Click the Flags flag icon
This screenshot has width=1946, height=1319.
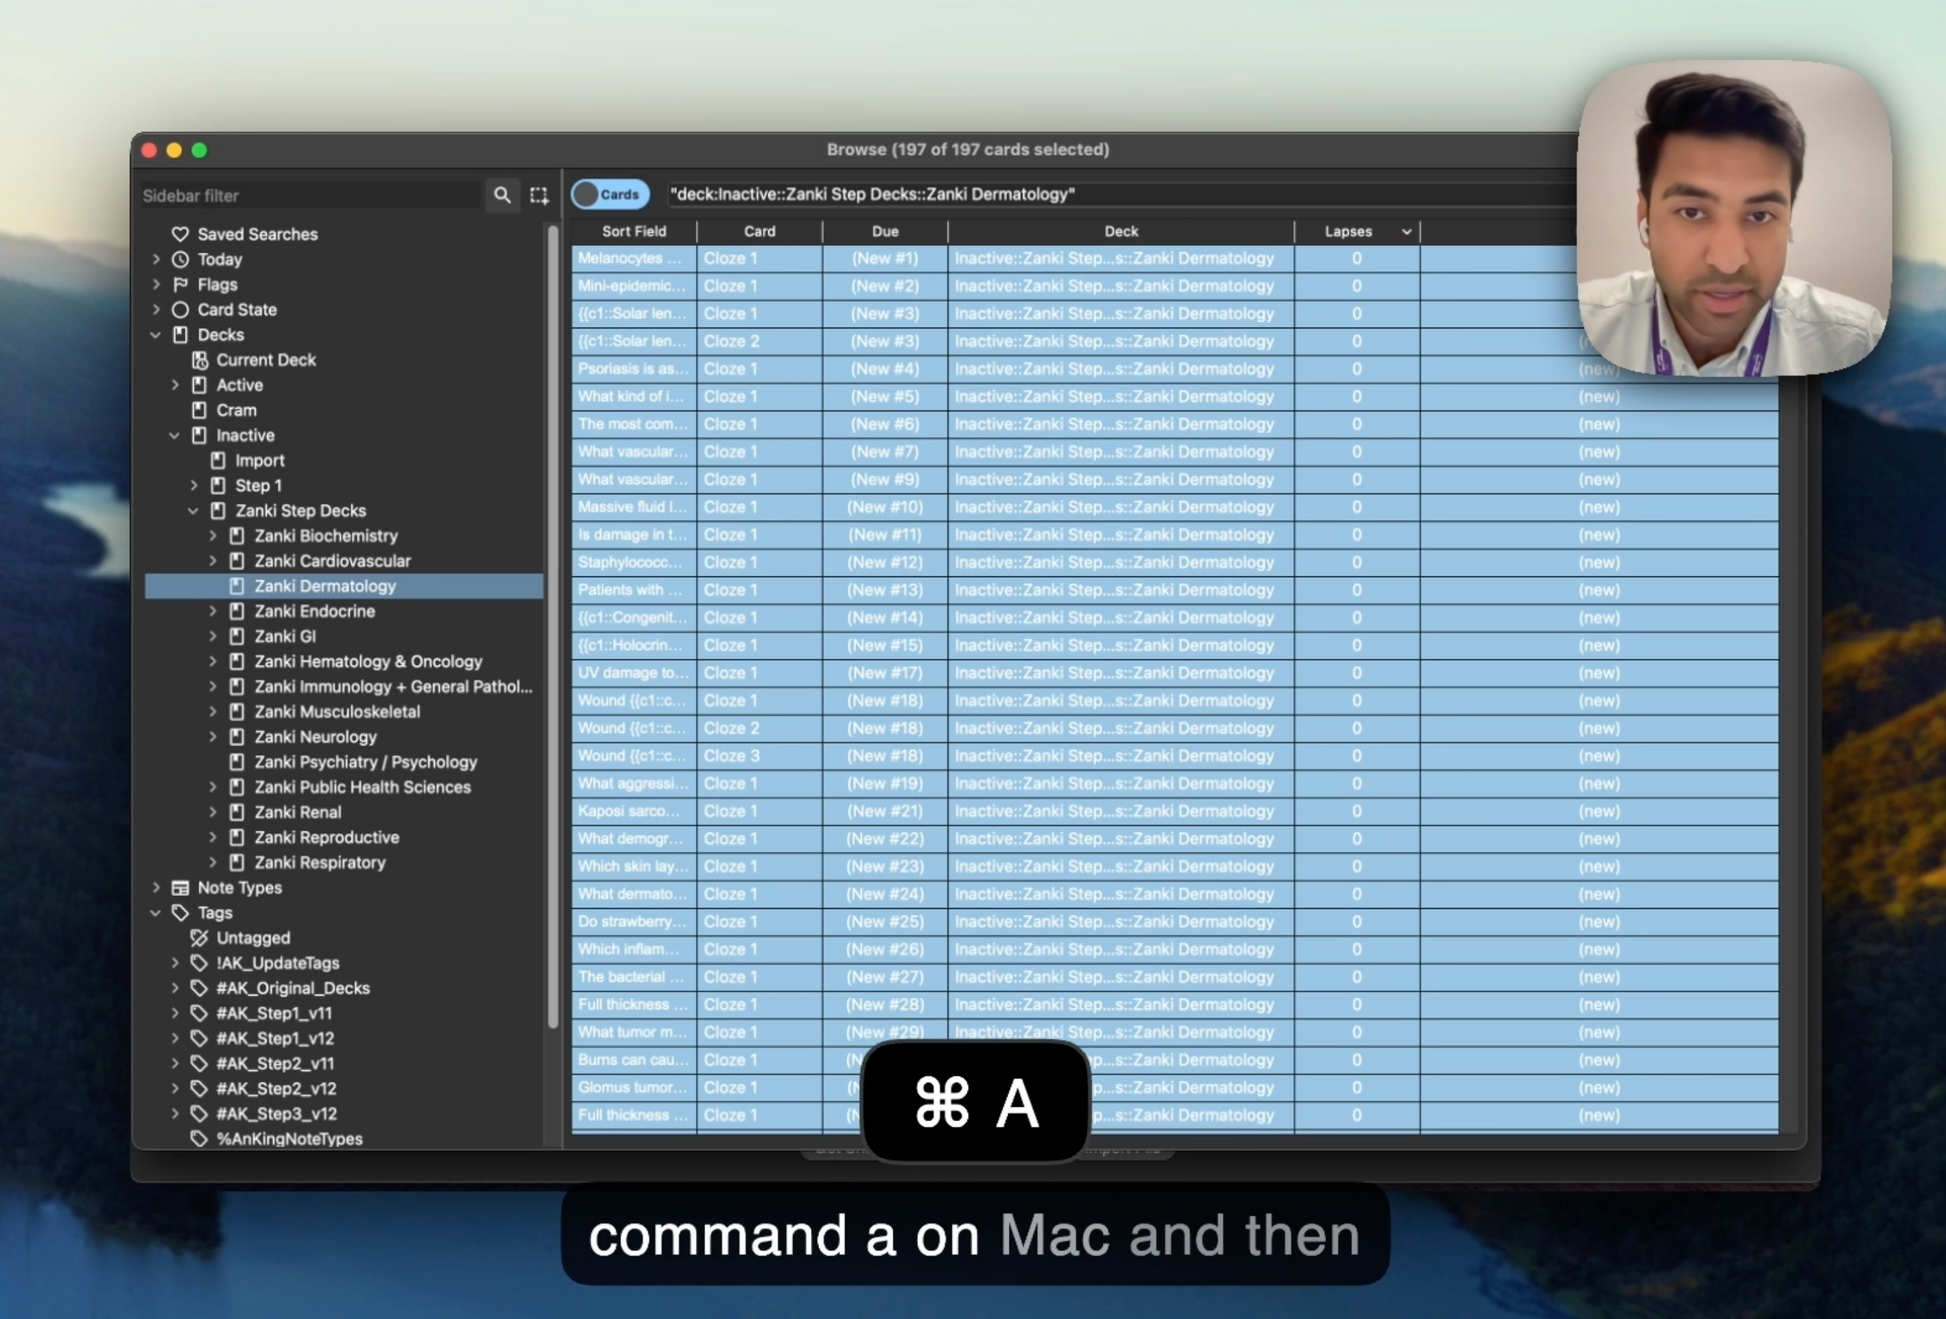pyautogui.click(x=180, y=284)
